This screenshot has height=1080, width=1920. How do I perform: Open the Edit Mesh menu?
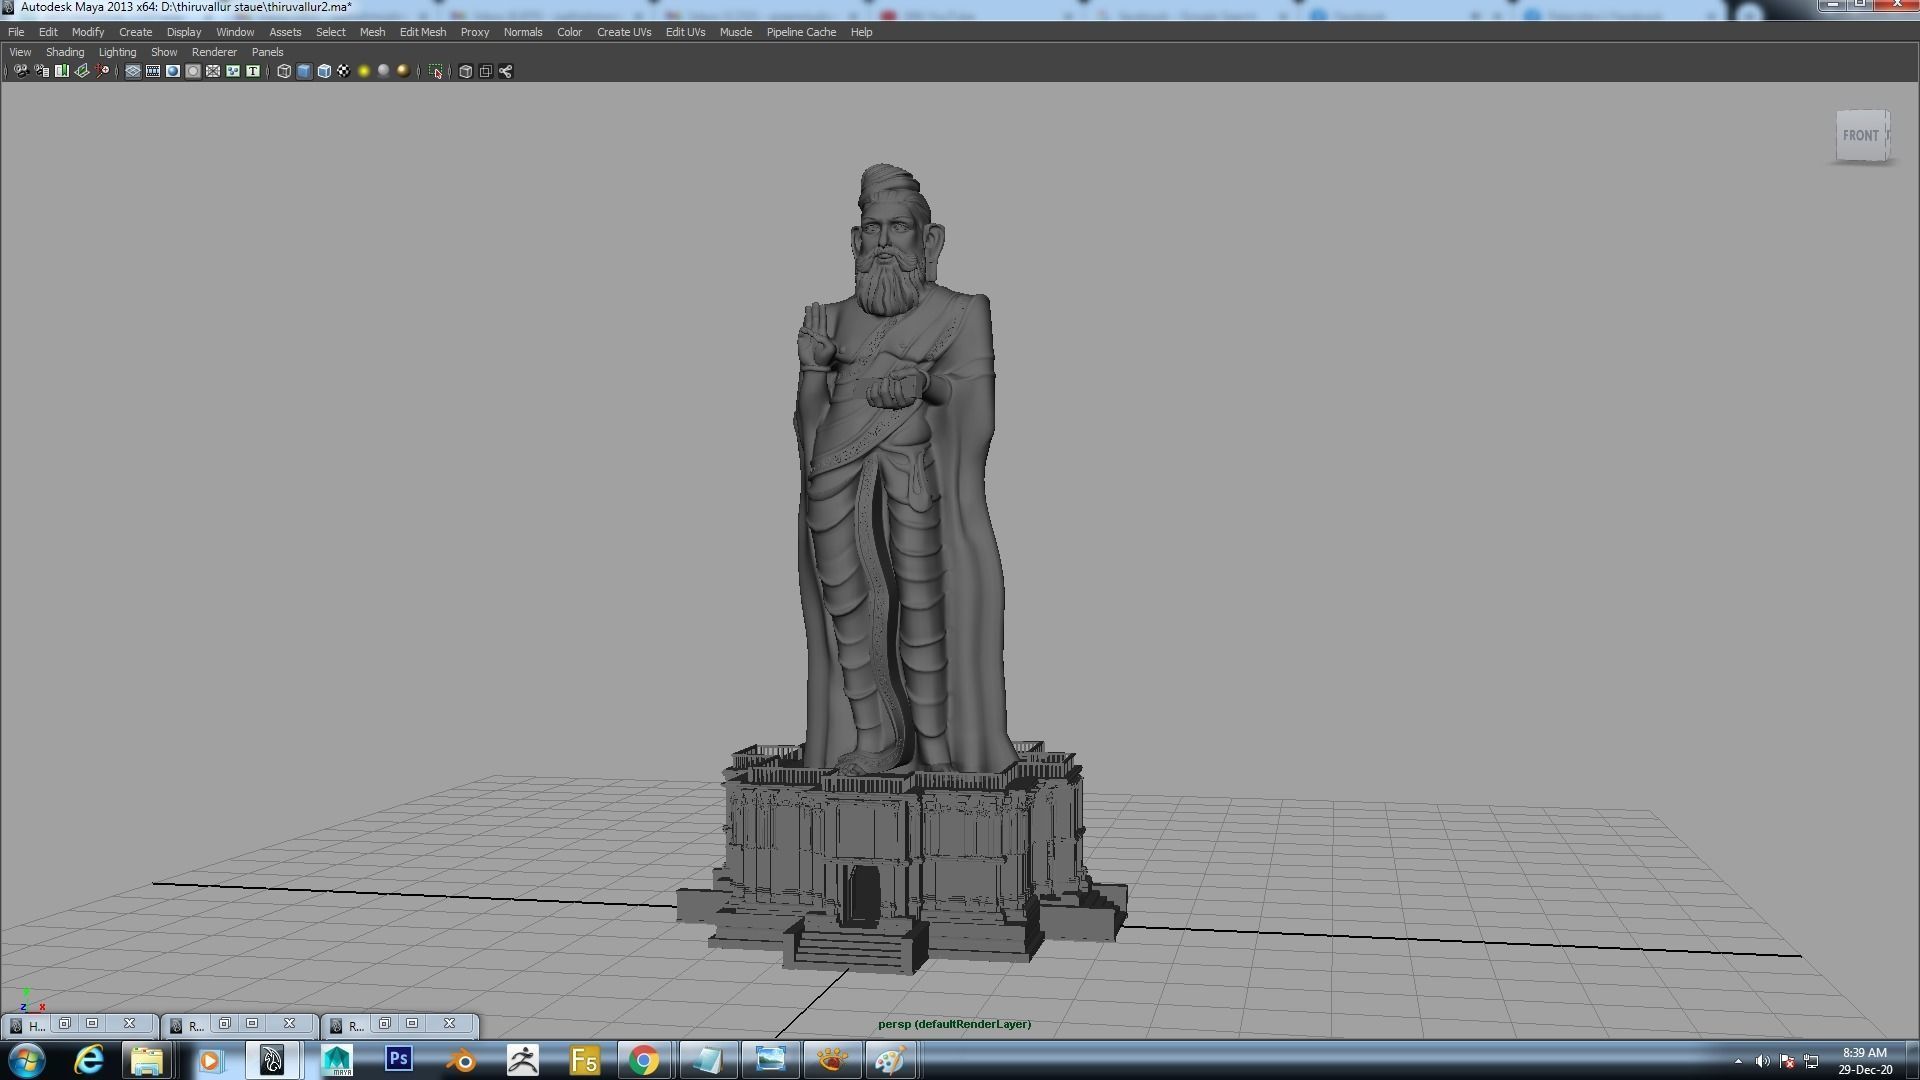pos(423,32)
